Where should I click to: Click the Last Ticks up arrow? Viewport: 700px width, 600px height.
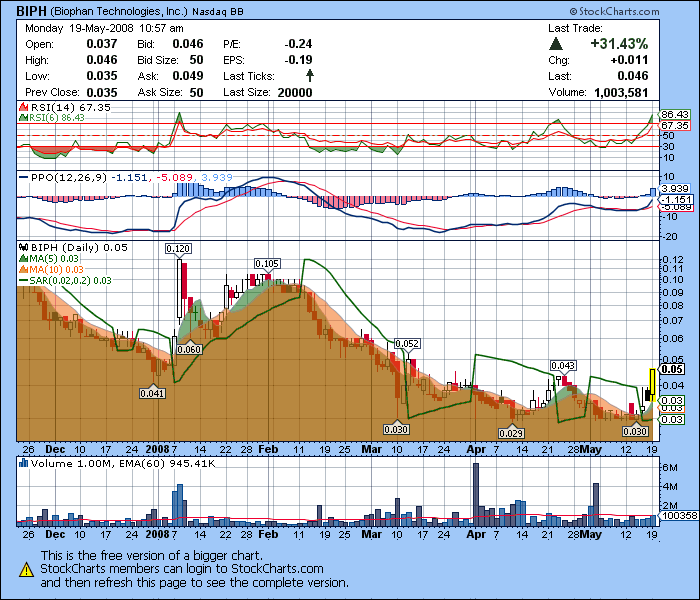tap(310, 76)
